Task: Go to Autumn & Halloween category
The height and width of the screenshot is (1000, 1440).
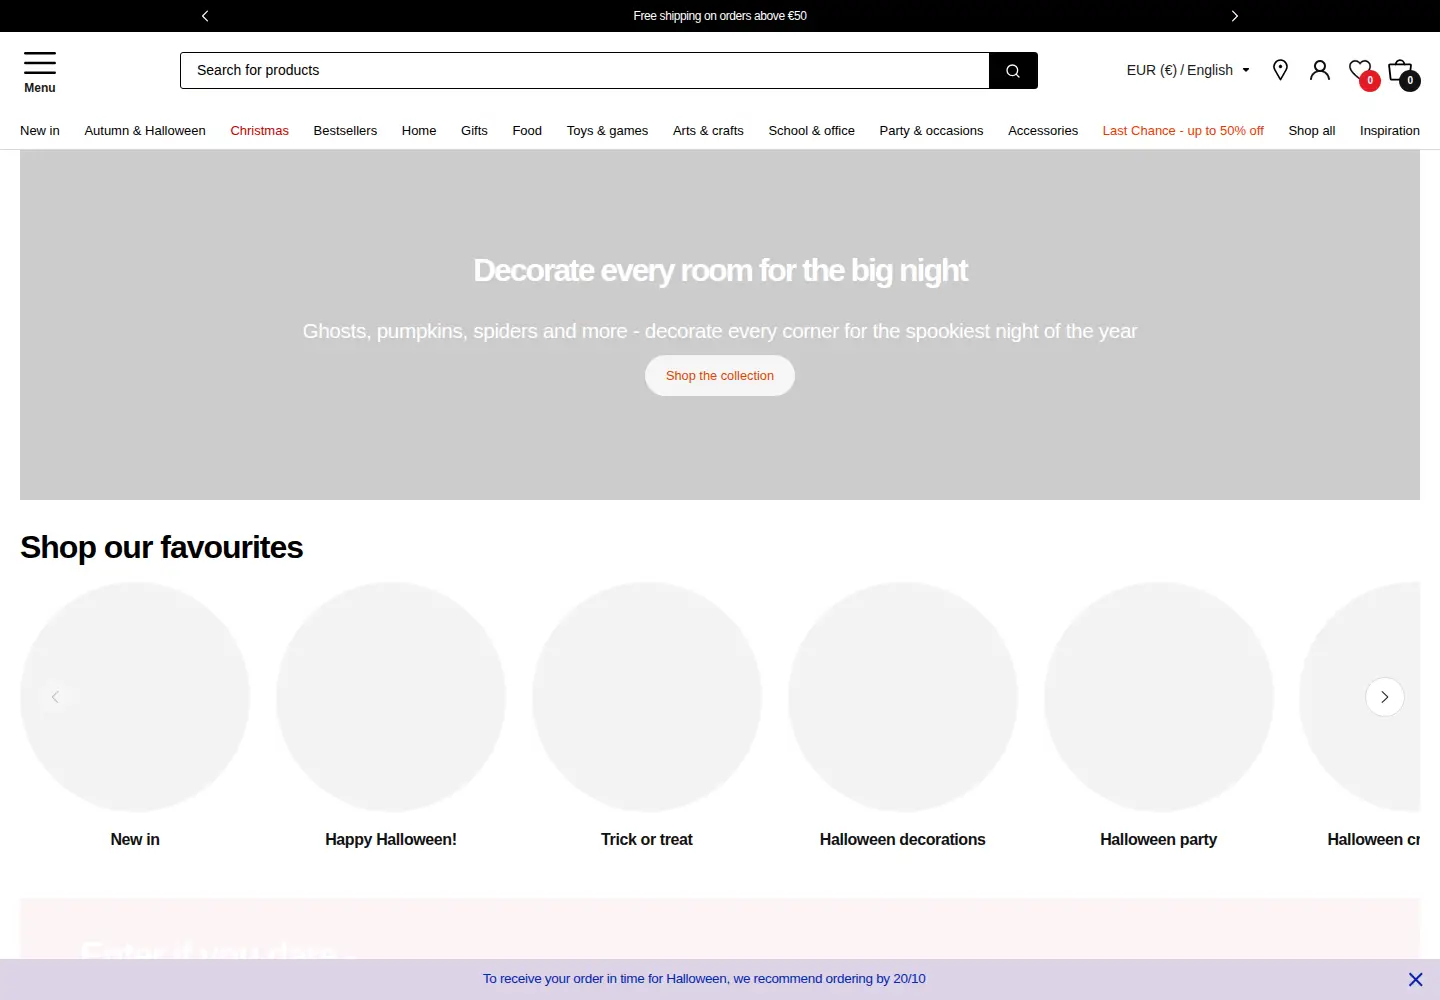Action: (145, 131)
